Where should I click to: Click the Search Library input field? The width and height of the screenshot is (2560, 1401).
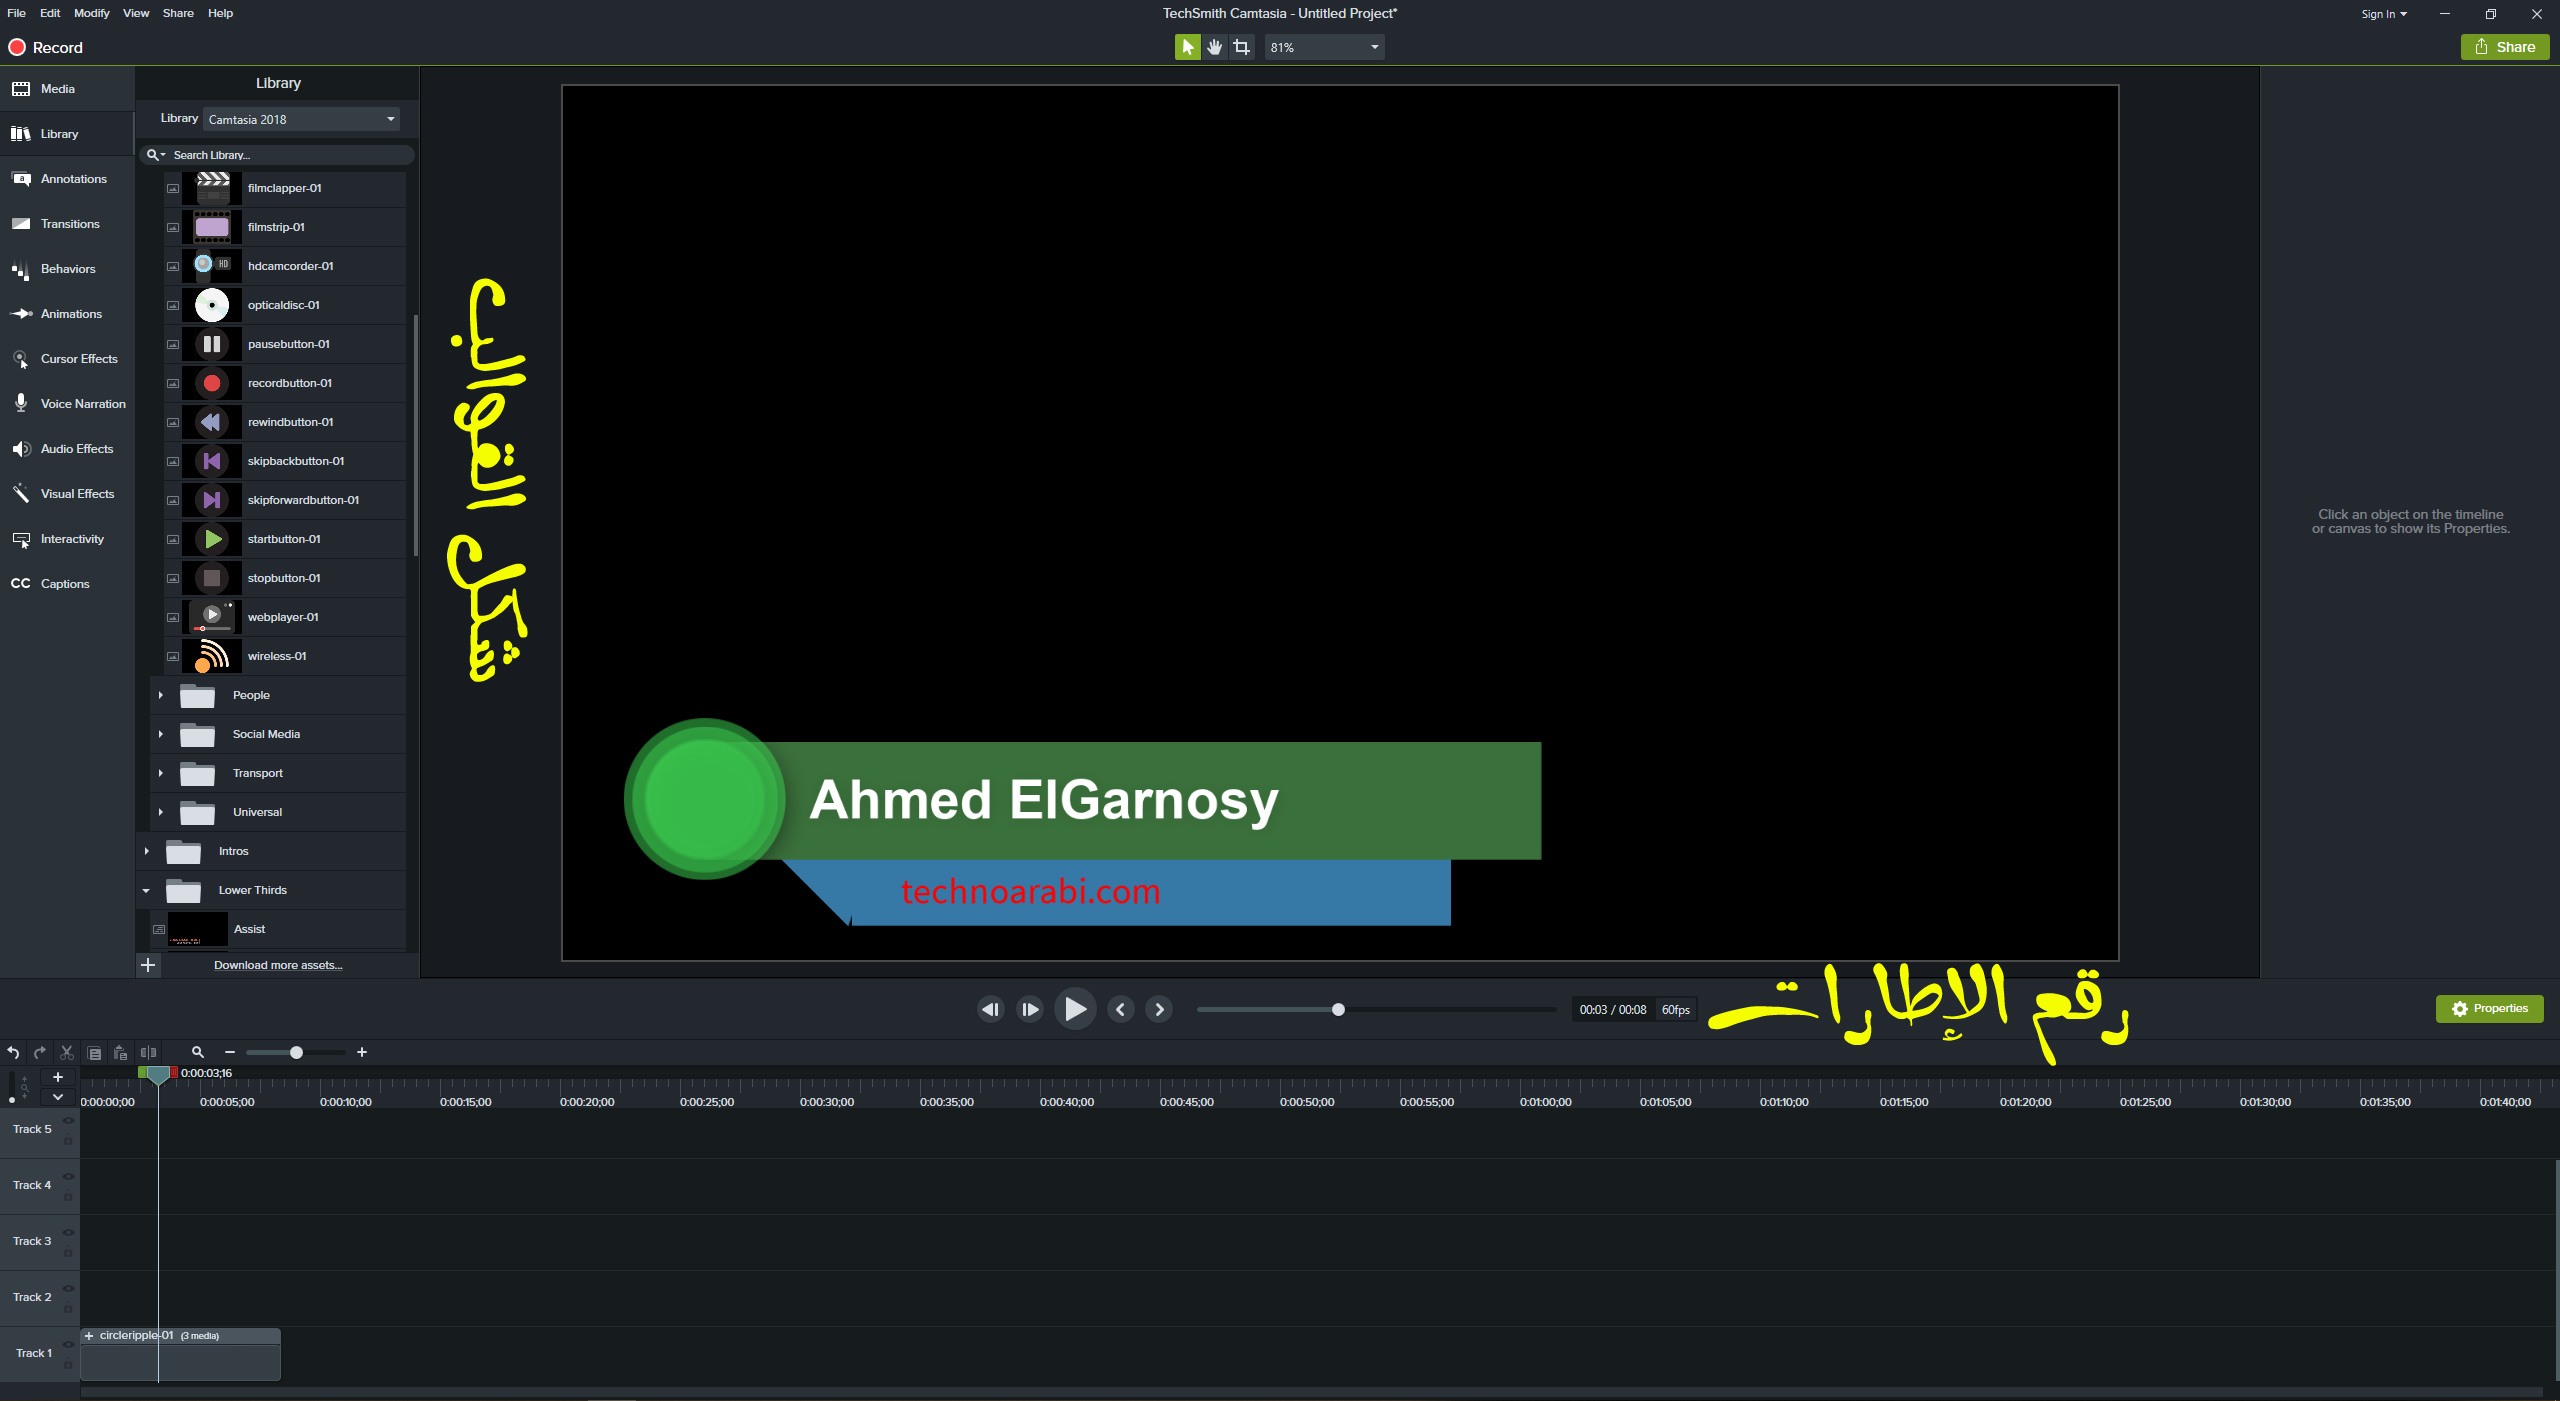[278, 155]
